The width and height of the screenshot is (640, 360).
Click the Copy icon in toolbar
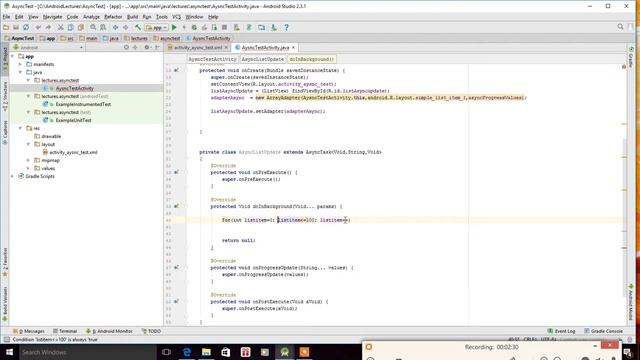[71, 27]
